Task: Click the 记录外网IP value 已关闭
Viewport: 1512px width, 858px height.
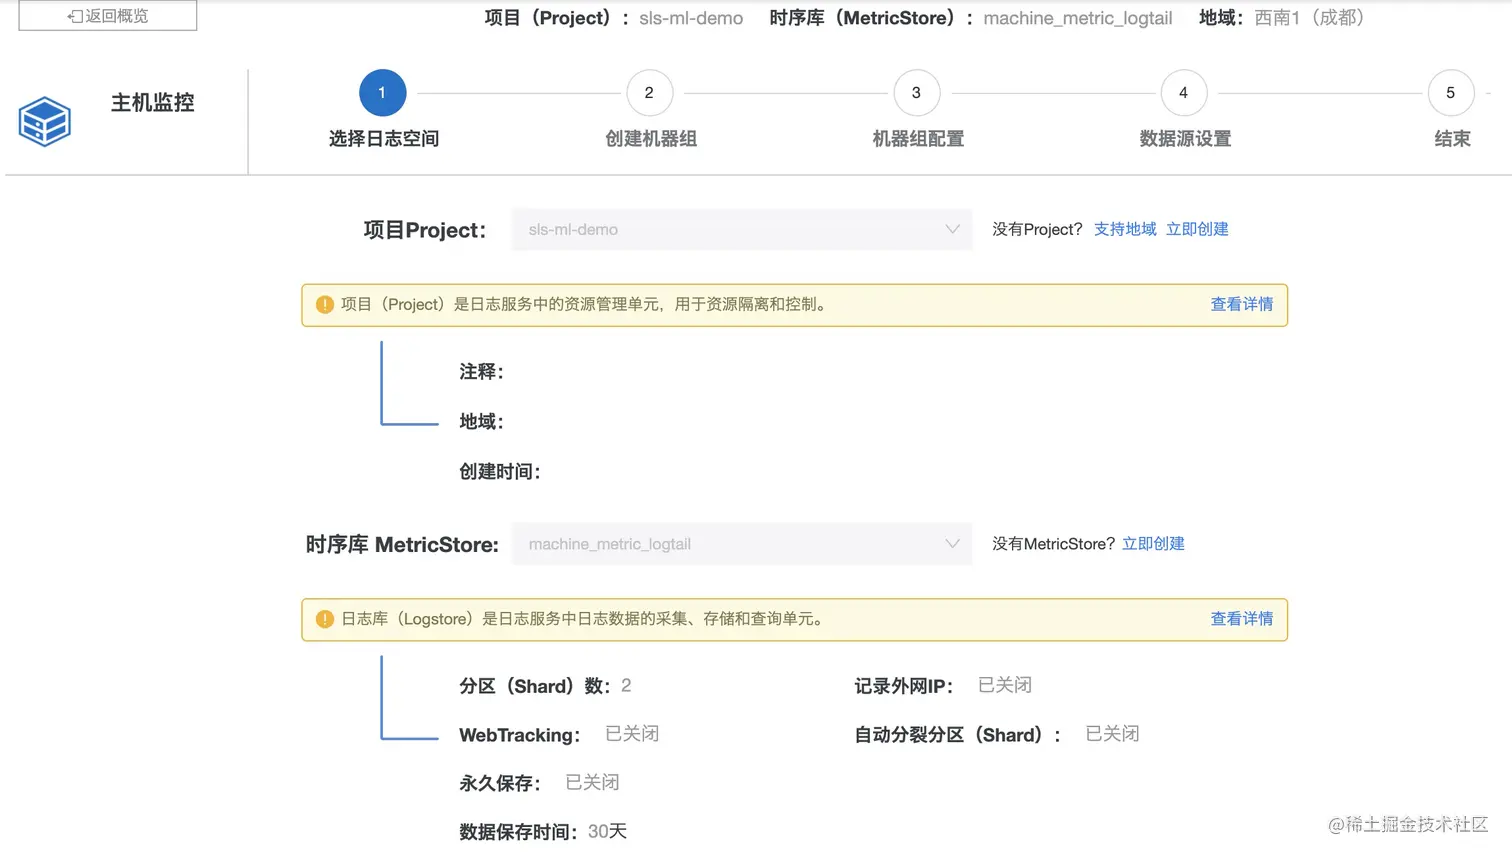Action: click(1005, 685)
